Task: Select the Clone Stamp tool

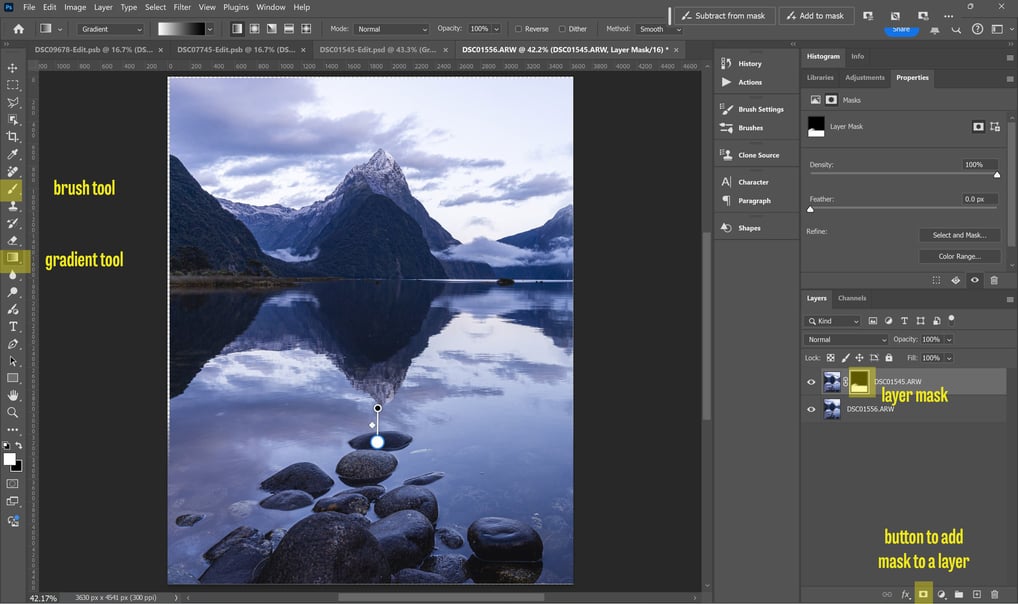Action: 12,206
